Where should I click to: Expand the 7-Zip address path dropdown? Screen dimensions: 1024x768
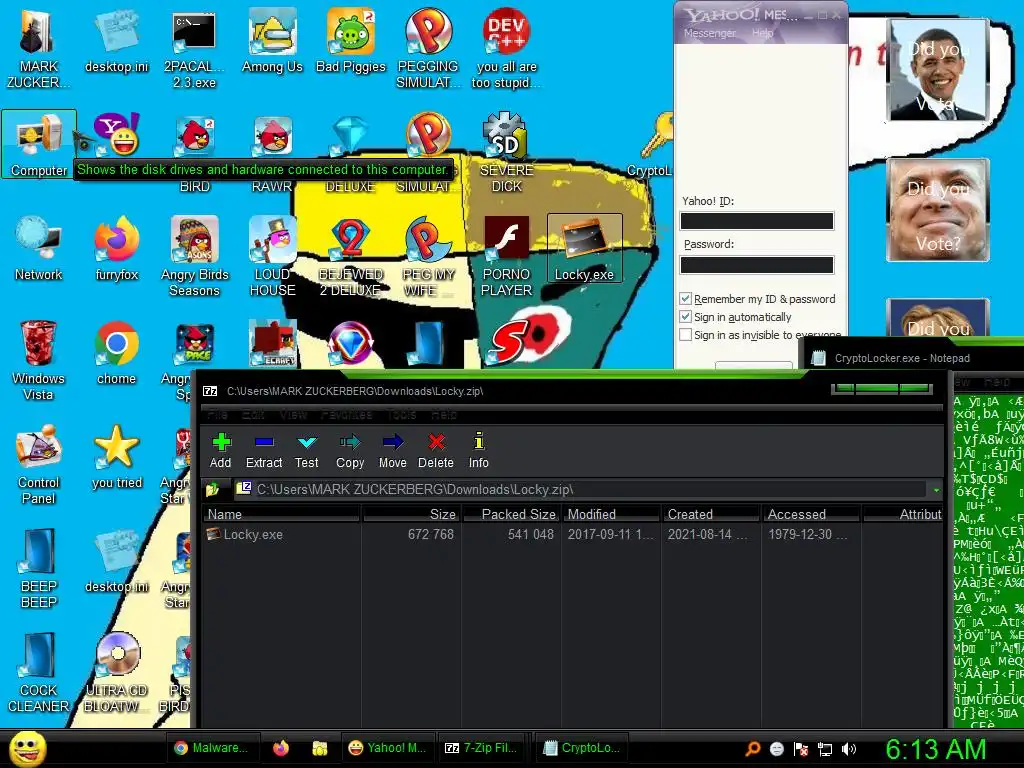[936, 490]
